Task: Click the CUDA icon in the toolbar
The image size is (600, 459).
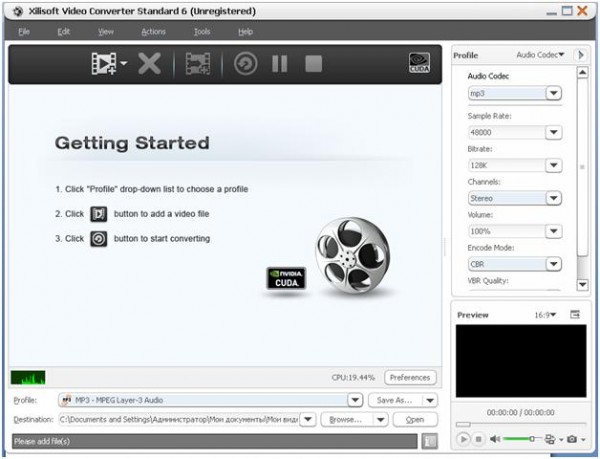Action: click(x=419, y=63)
